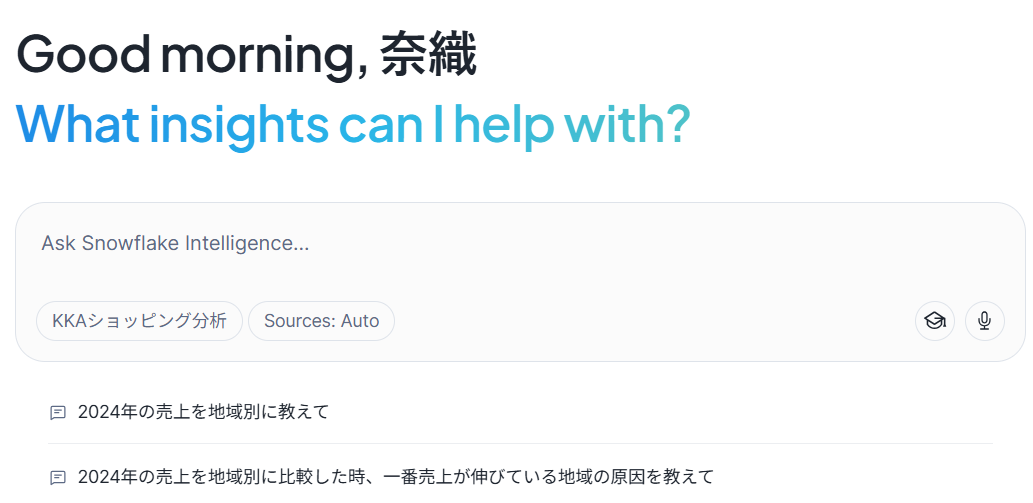Open the Sources: Auto selector

point(321,321)
